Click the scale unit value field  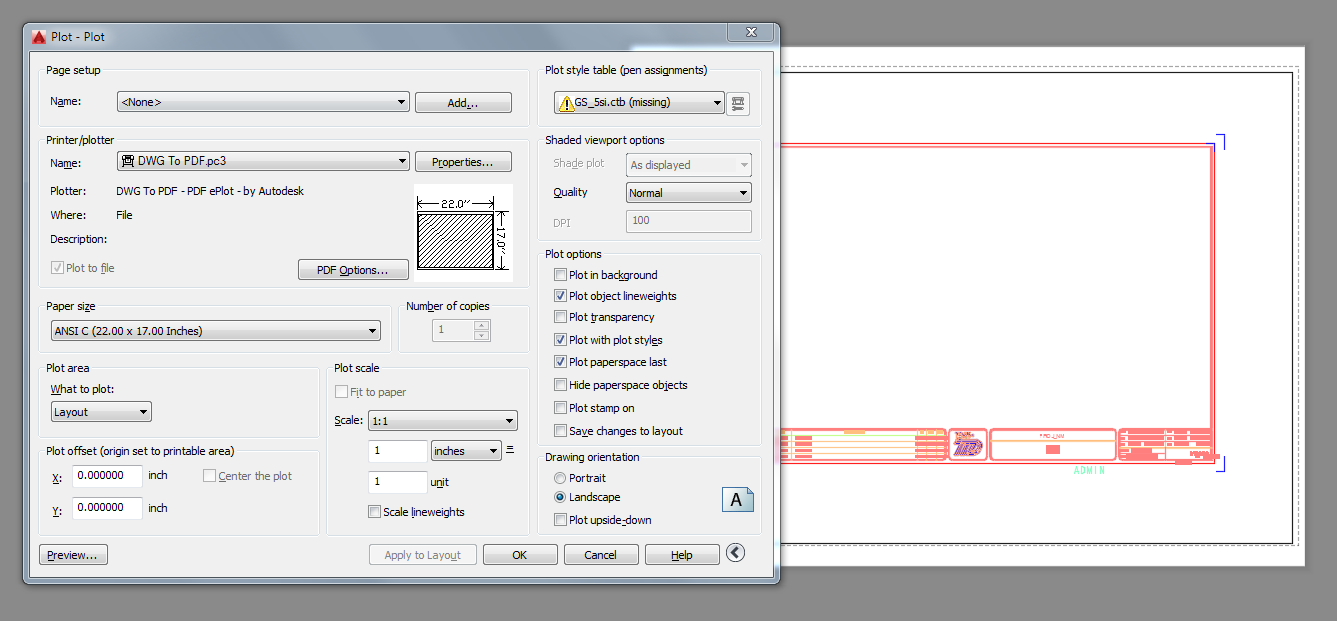tap(398, 482)
